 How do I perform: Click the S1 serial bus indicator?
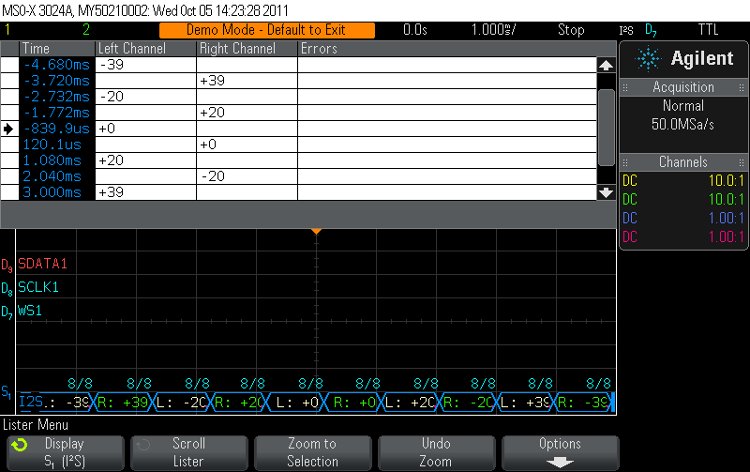pyautogui.click(x=7, y=392)
